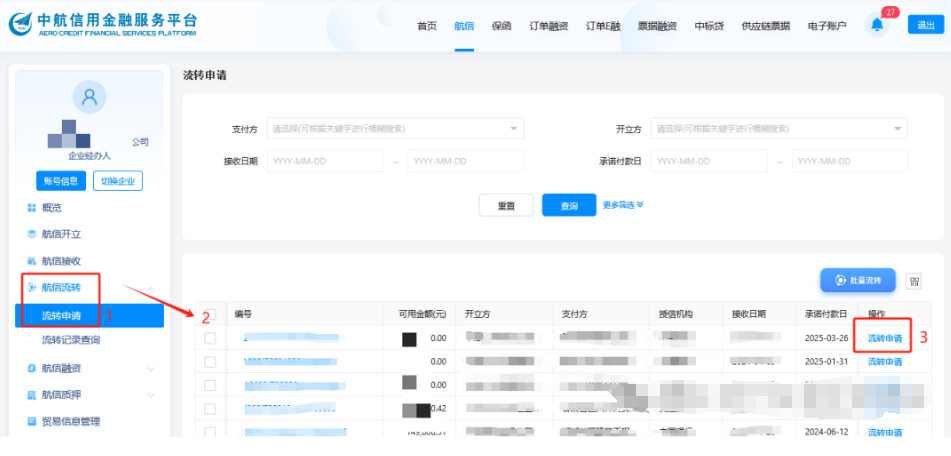This screenshot has height=456, width=951.
Task: Expand the 航信融资 menu chevron
Action: click(151, 368)
